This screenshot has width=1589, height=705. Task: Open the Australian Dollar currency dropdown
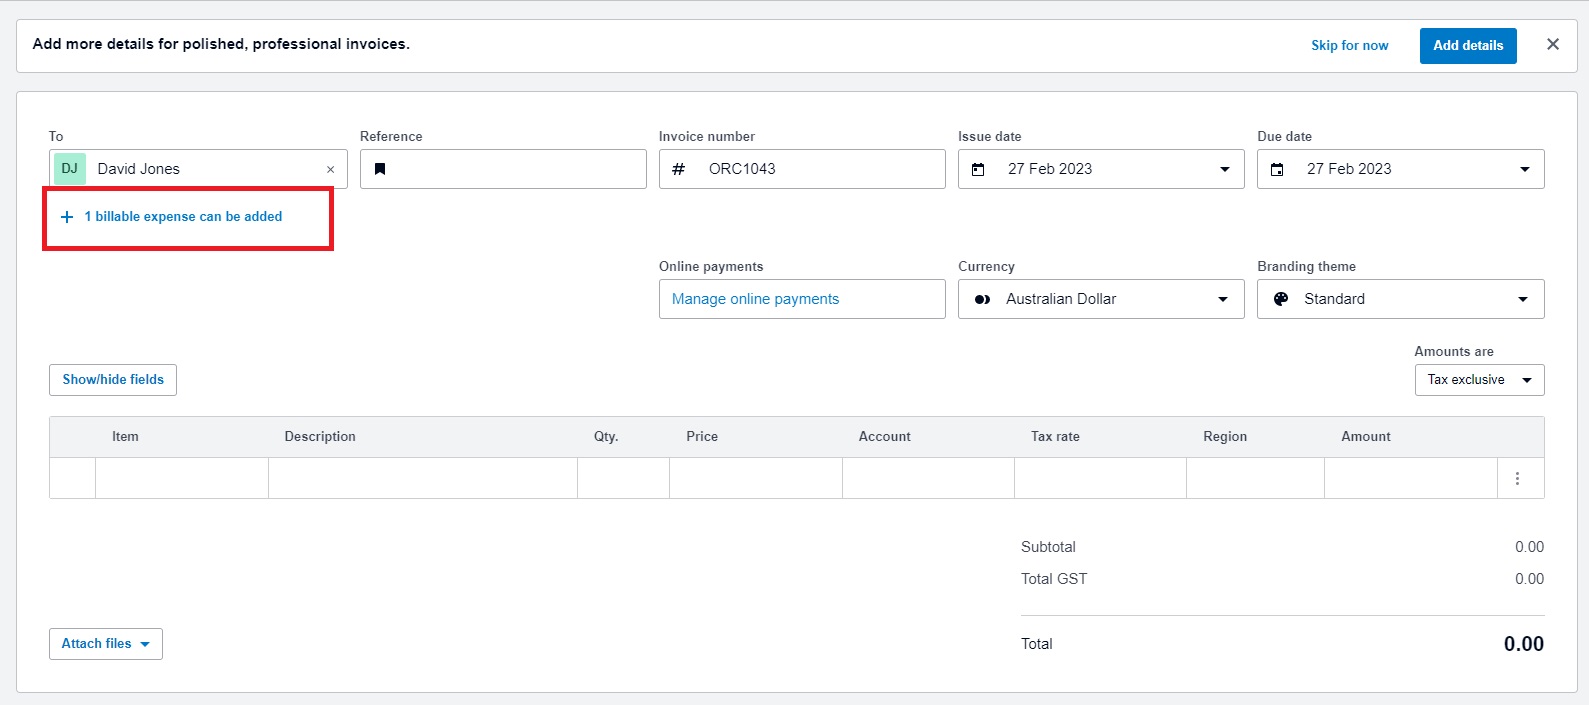[x=1101, y=299]
